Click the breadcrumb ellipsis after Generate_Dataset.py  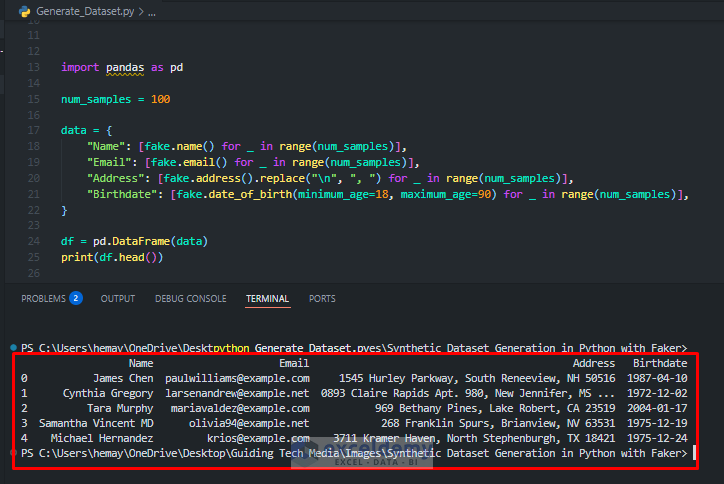pos(151,12)
